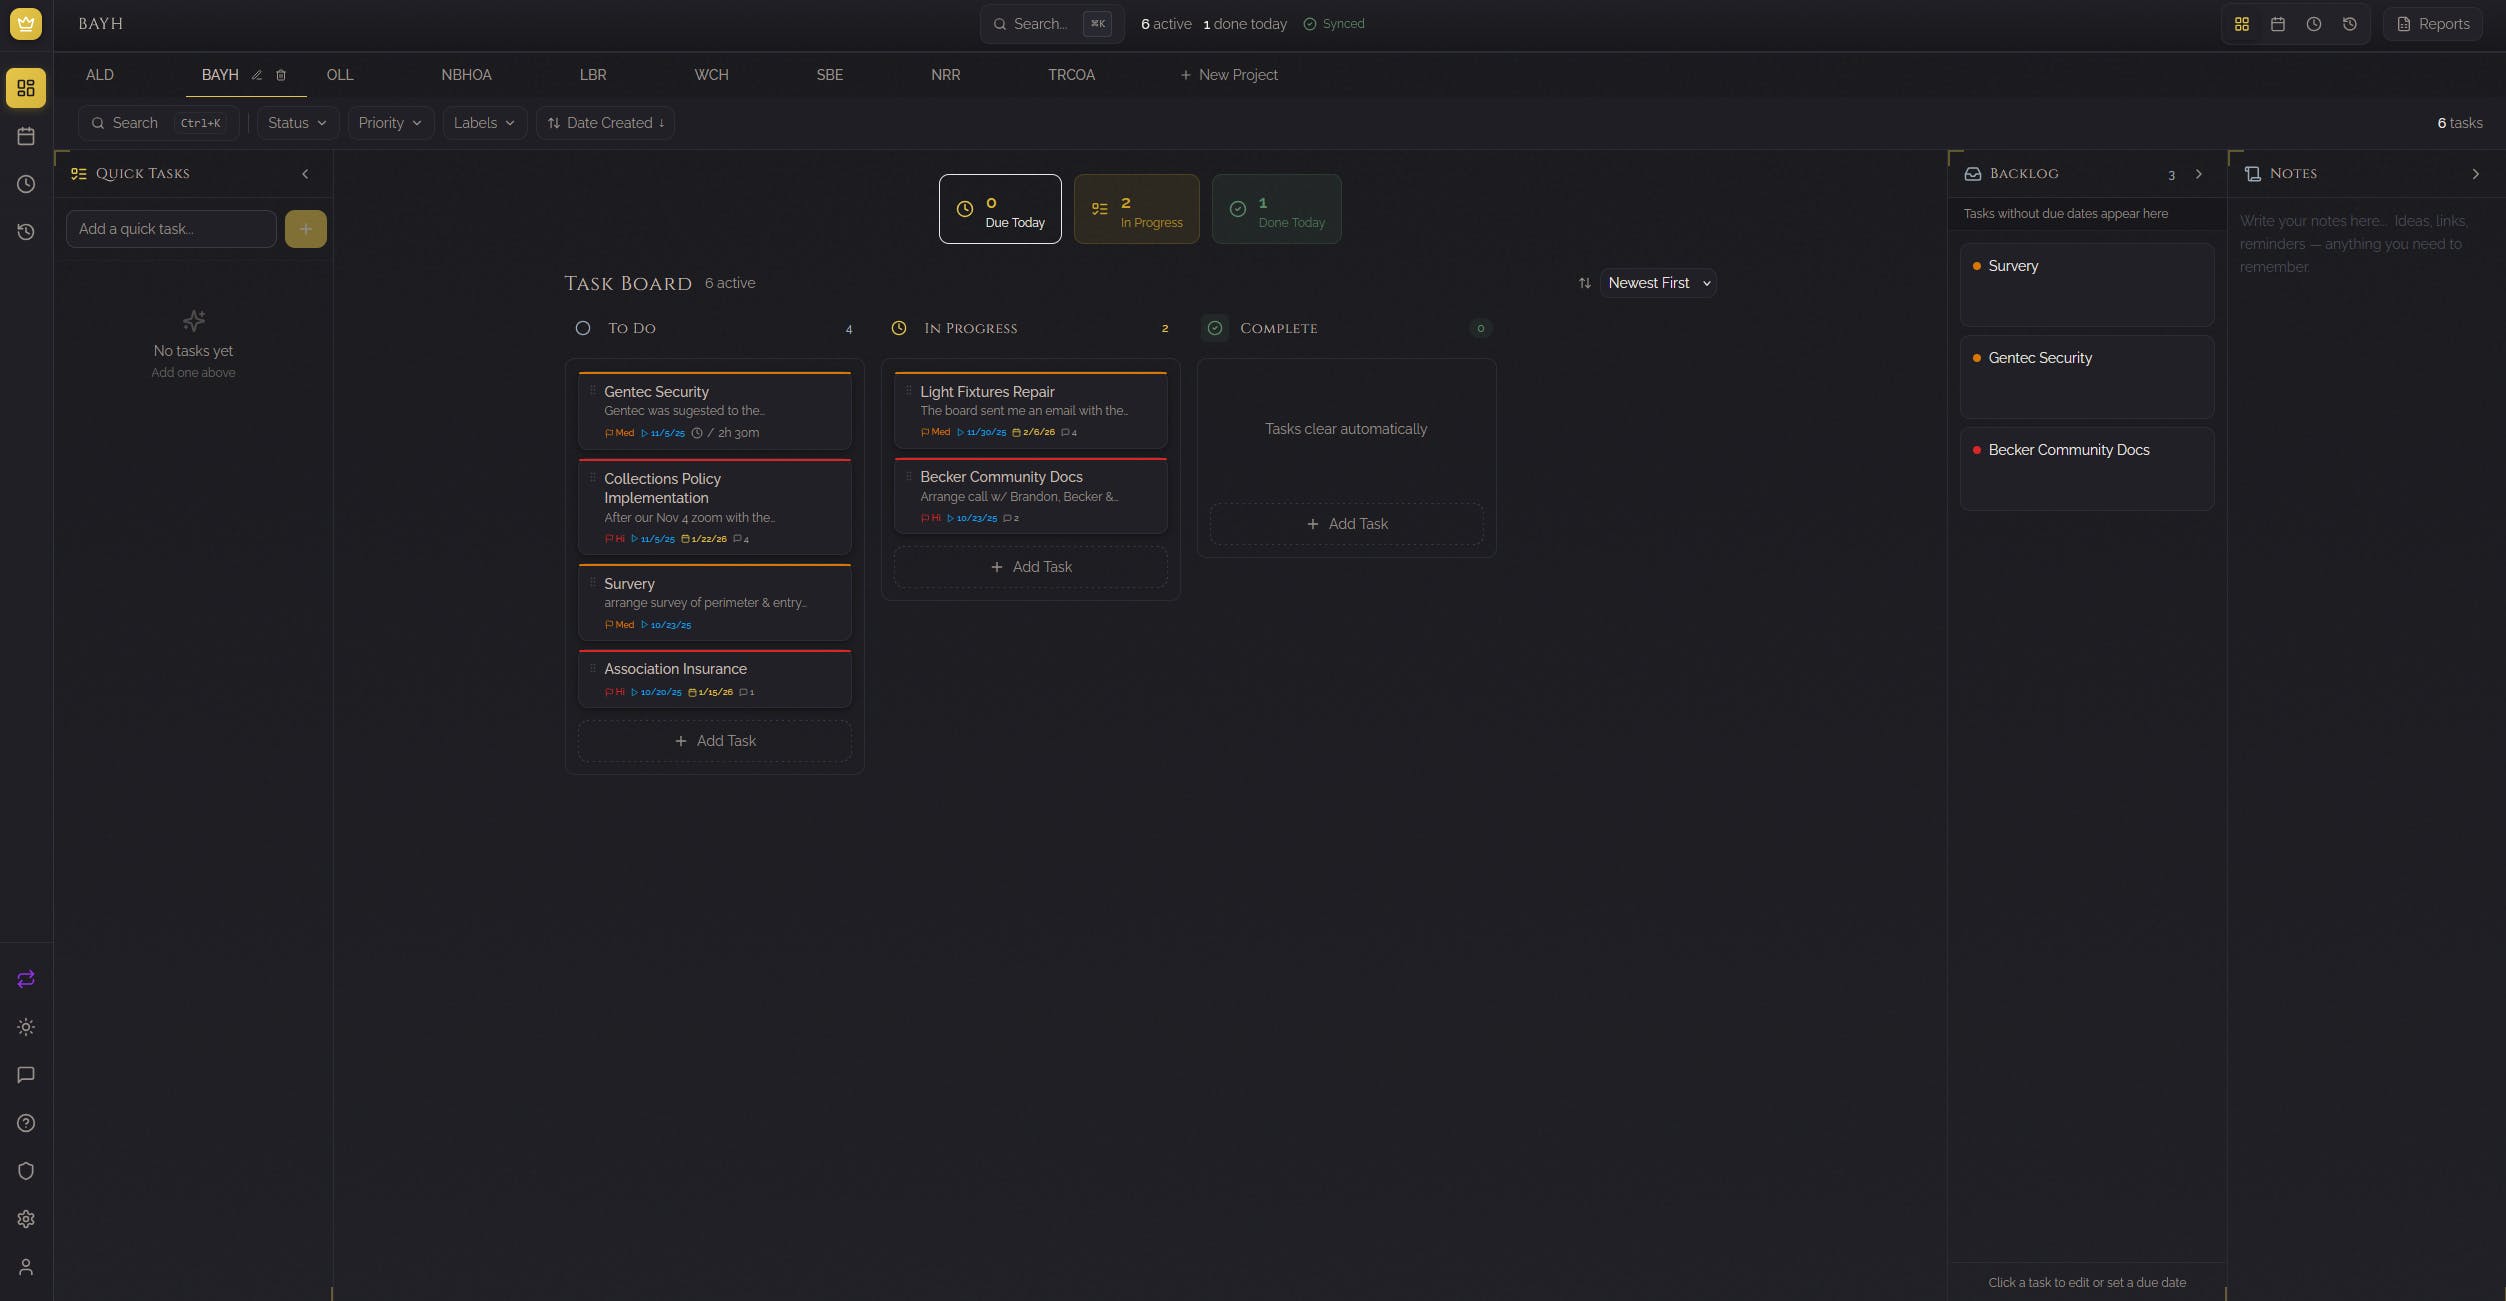Toggle the Done Today summary card
2506x1301 pixels.
tap(1276, 209)
